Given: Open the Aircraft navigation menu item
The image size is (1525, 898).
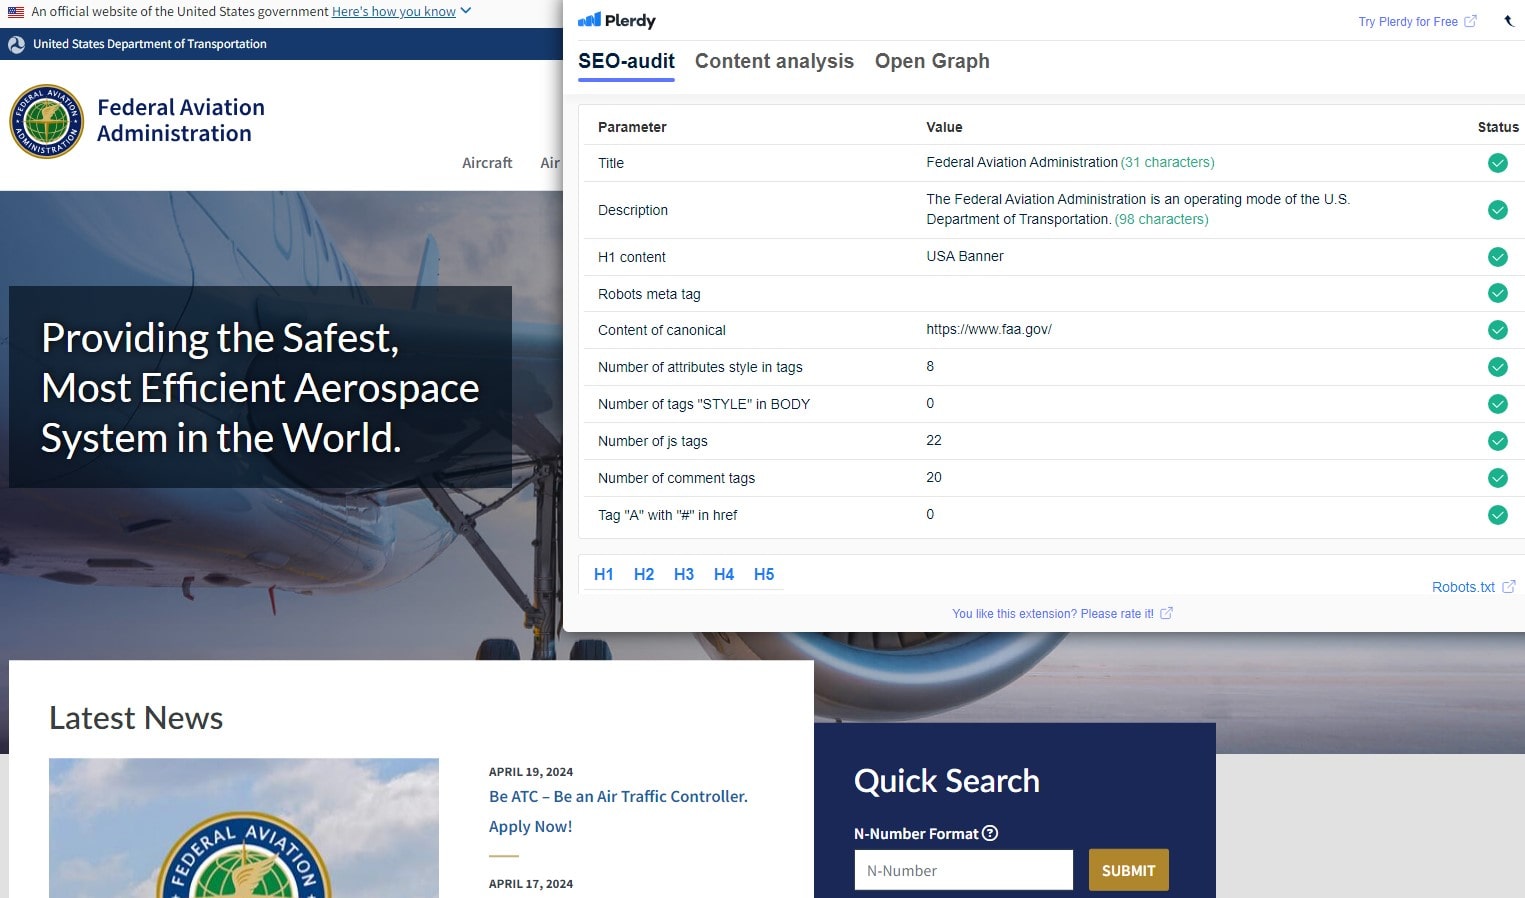Looking at the screenshot, I should point(487,163).
